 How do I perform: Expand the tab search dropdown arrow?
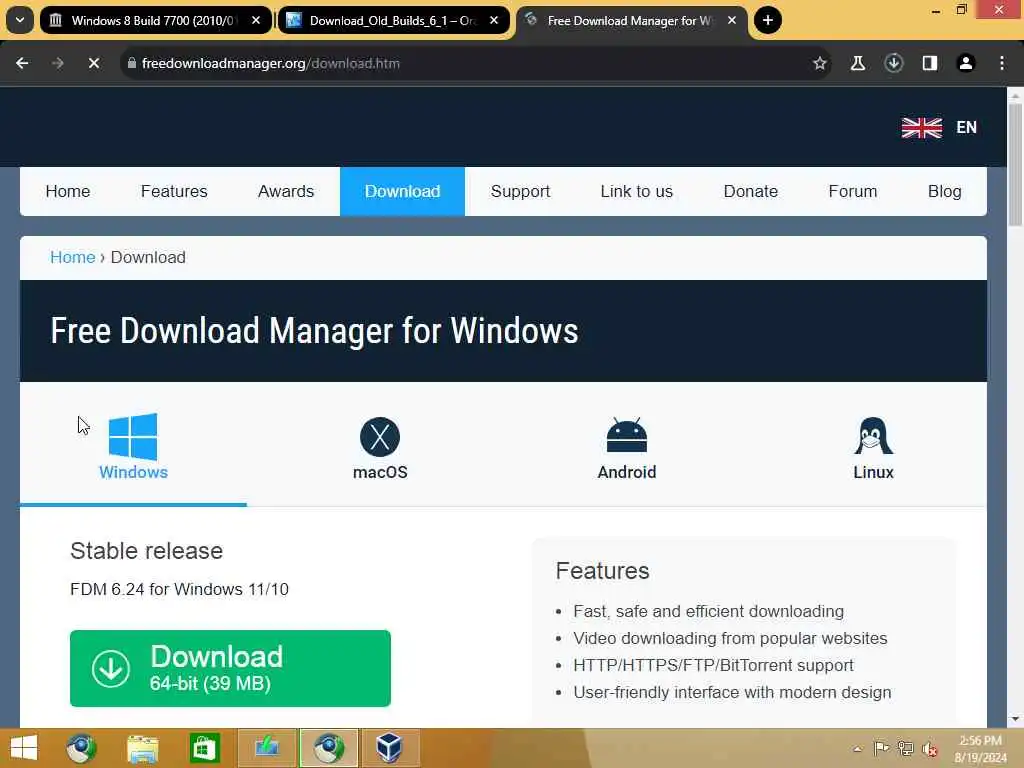click(x=20, y=20)
